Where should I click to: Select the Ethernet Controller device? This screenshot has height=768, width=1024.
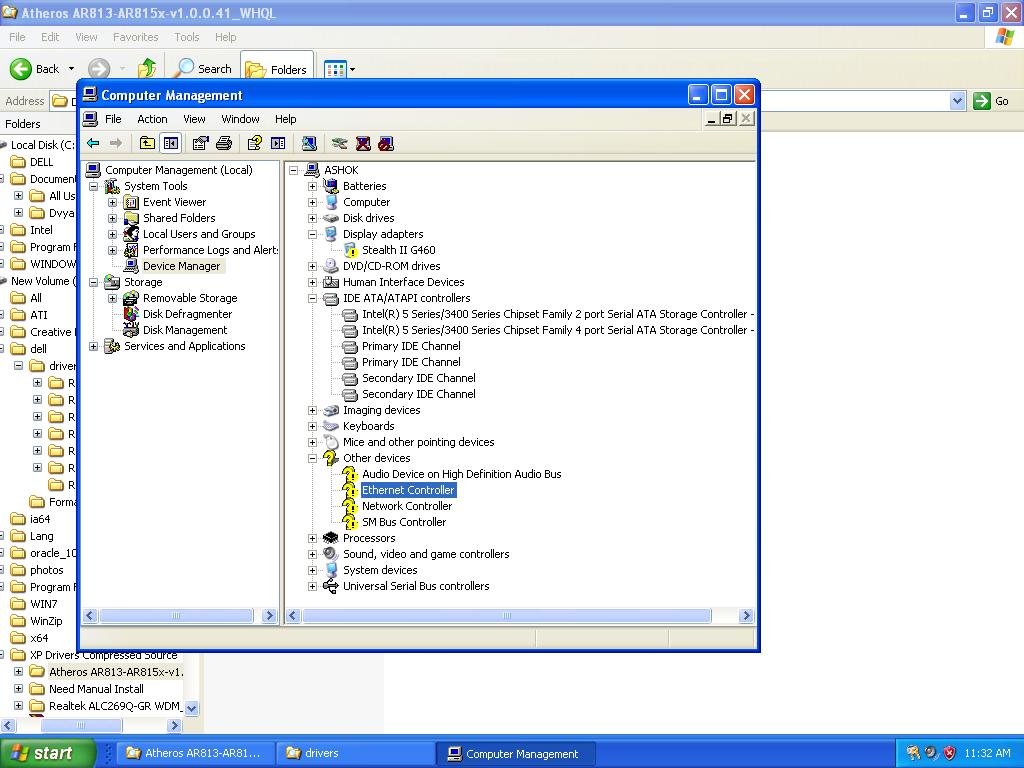[408, 490]
